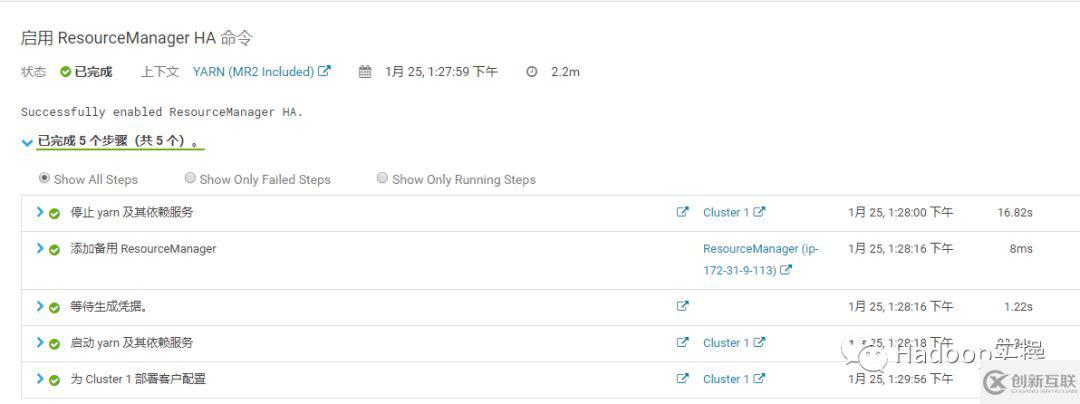Open Cluster 1 link in 停止 yarn row
Screen dimensions: 1080x404
[x=726, y=212]
